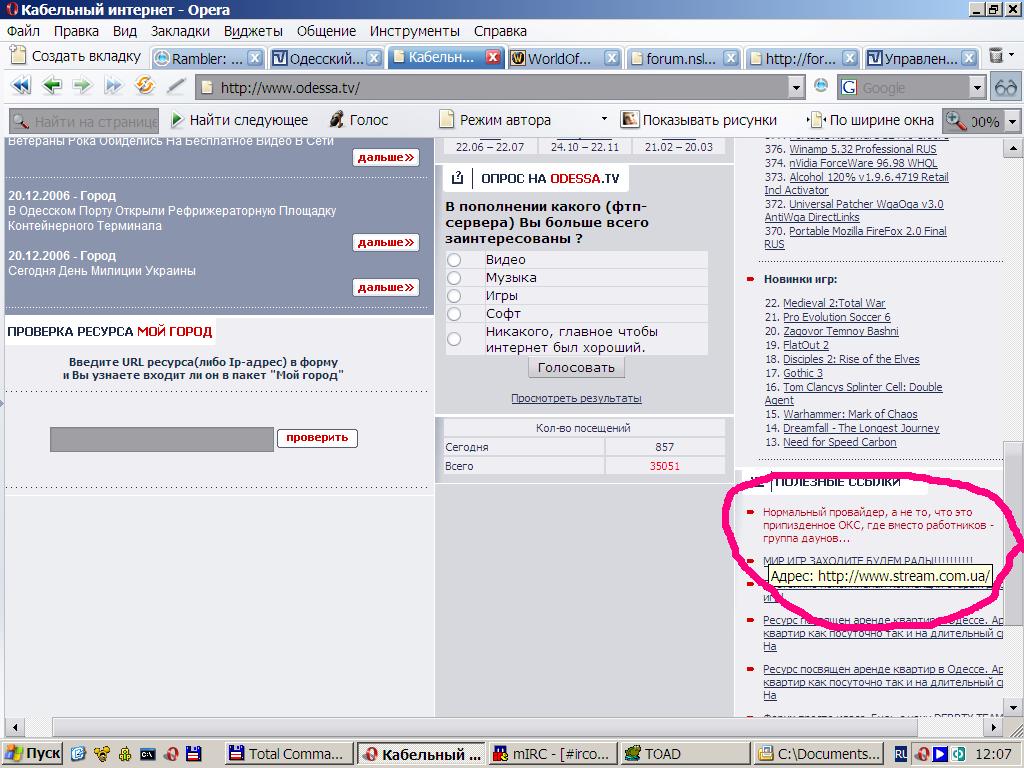The width and height of the screenshot is (1024, 768).
Task: Toggle По ширине окна fit width
Action: click(871, 120)
